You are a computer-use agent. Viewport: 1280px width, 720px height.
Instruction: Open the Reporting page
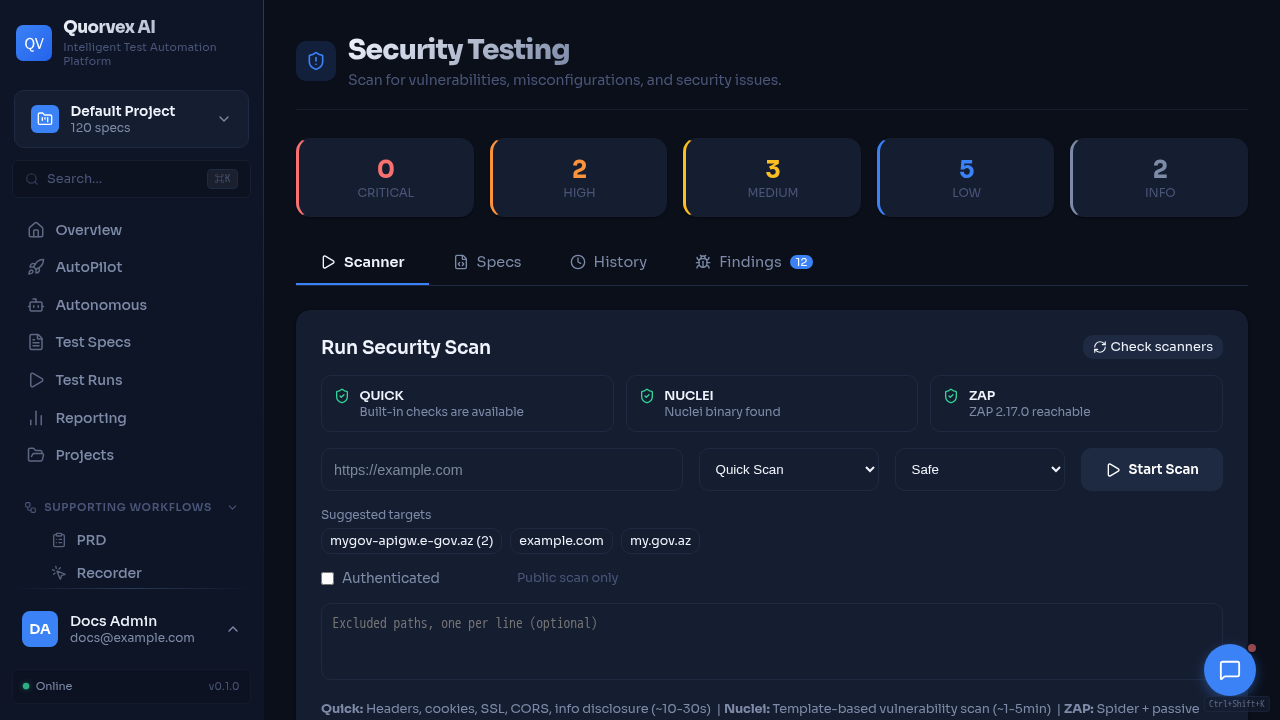pyautogui.click(x=132, y=418)
